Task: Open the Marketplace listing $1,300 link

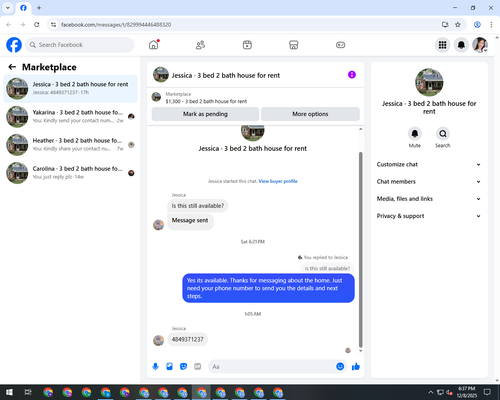Action: 206,101
